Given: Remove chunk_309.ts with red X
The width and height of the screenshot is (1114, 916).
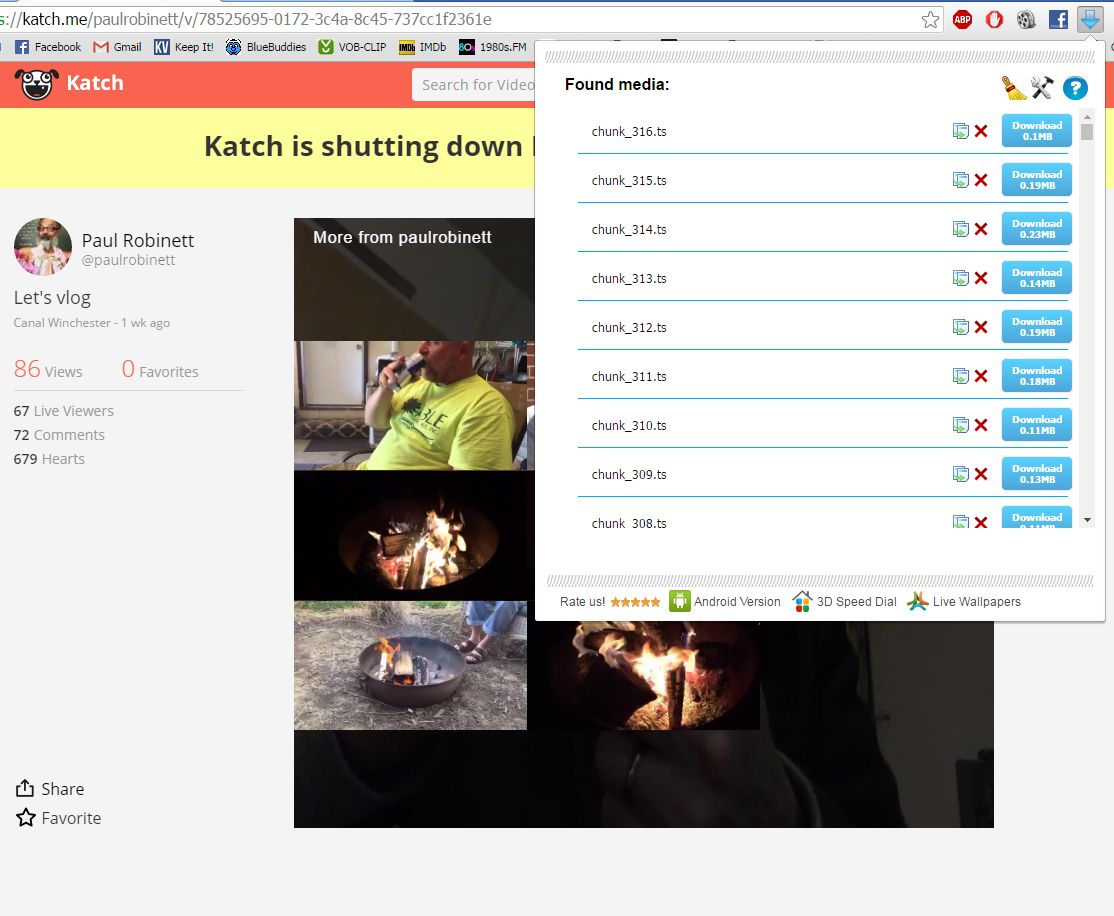Looking at the screenshot, I should (981, 475).
